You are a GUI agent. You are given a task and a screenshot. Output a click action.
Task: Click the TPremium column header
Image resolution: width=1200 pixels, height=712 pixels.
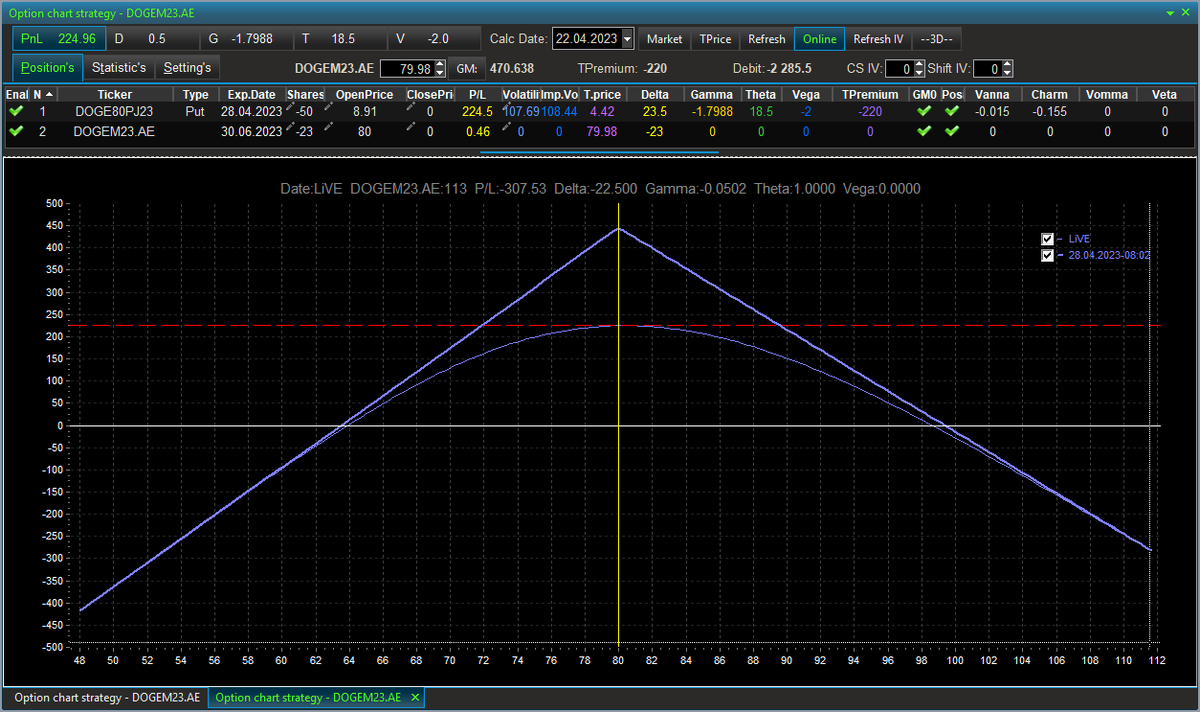click(x=870, y=94)
